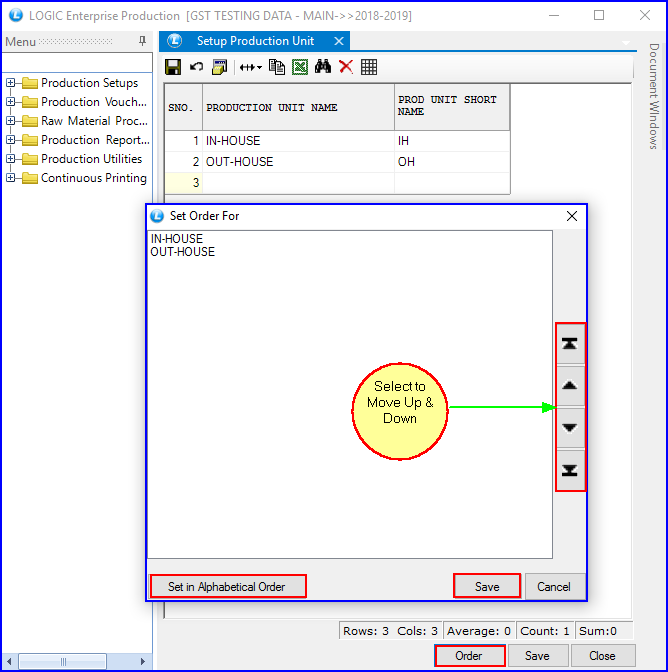Click the Menu panel scrollbar right arrow
Screen dimensions: 668x672
coord(143,661)
